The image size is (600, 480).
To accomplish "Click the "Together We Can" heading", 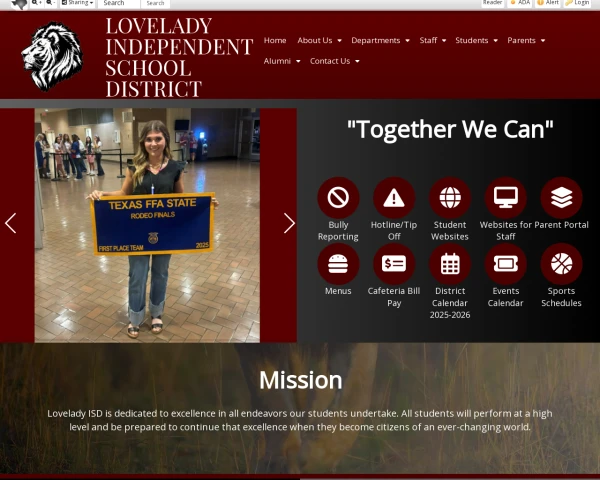I will coord(450,129).
